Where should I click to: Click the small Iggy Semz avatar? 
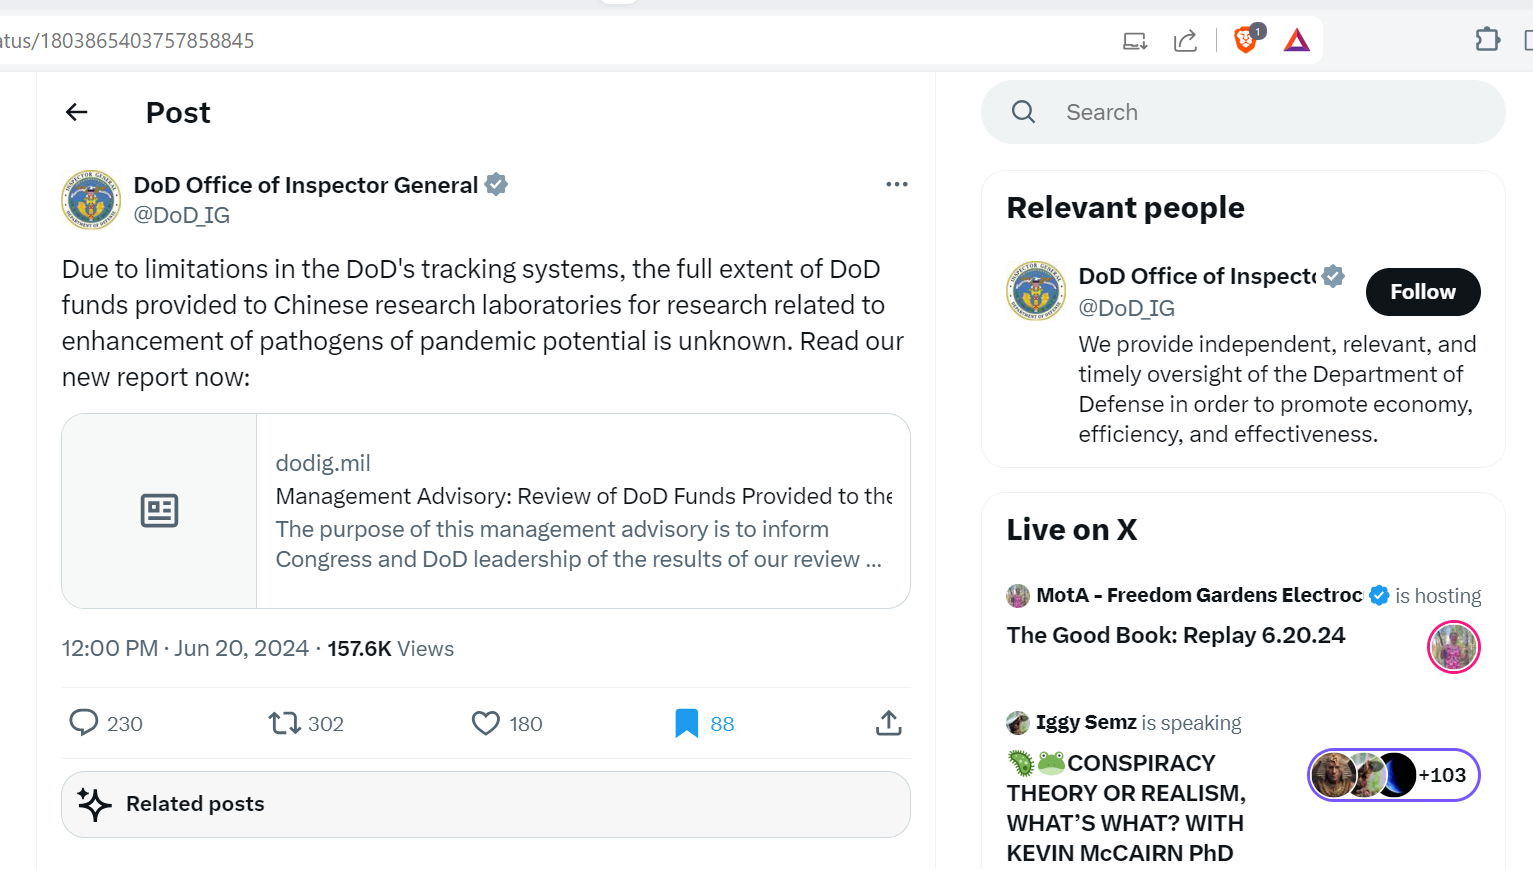point(1018,722)
